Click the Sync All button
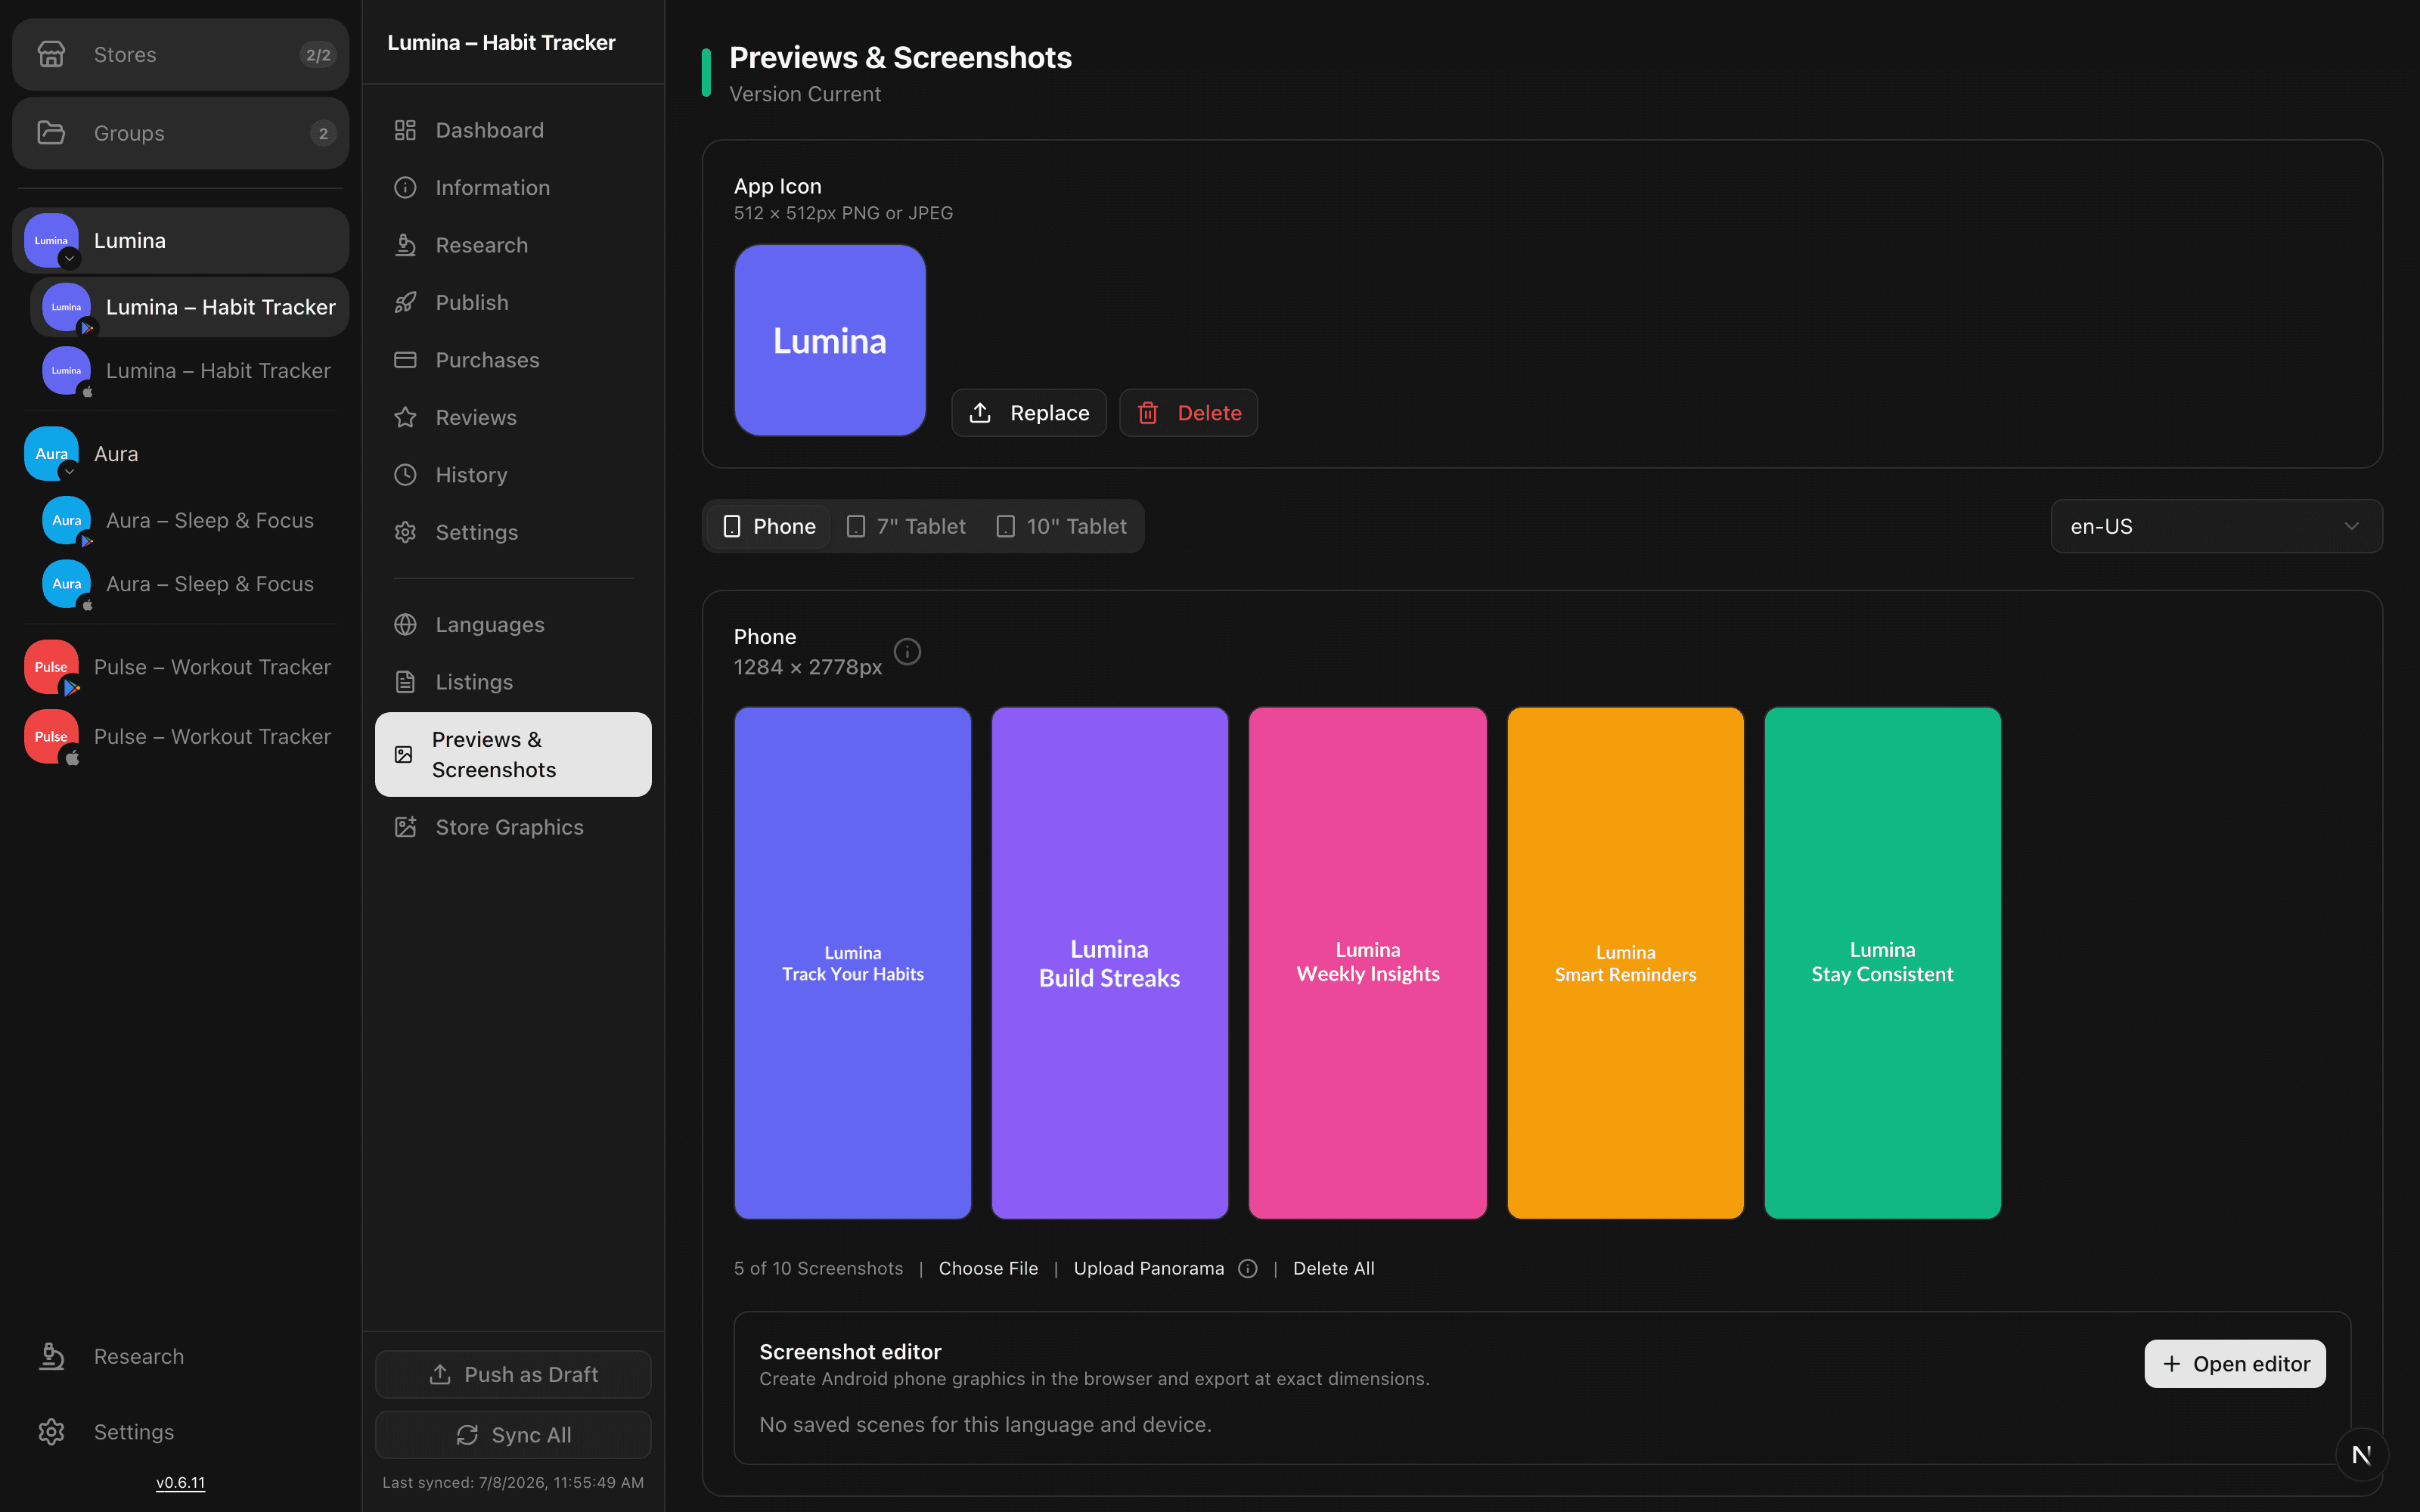This screenshot has width=2420, height=1512. (513, 1435)
